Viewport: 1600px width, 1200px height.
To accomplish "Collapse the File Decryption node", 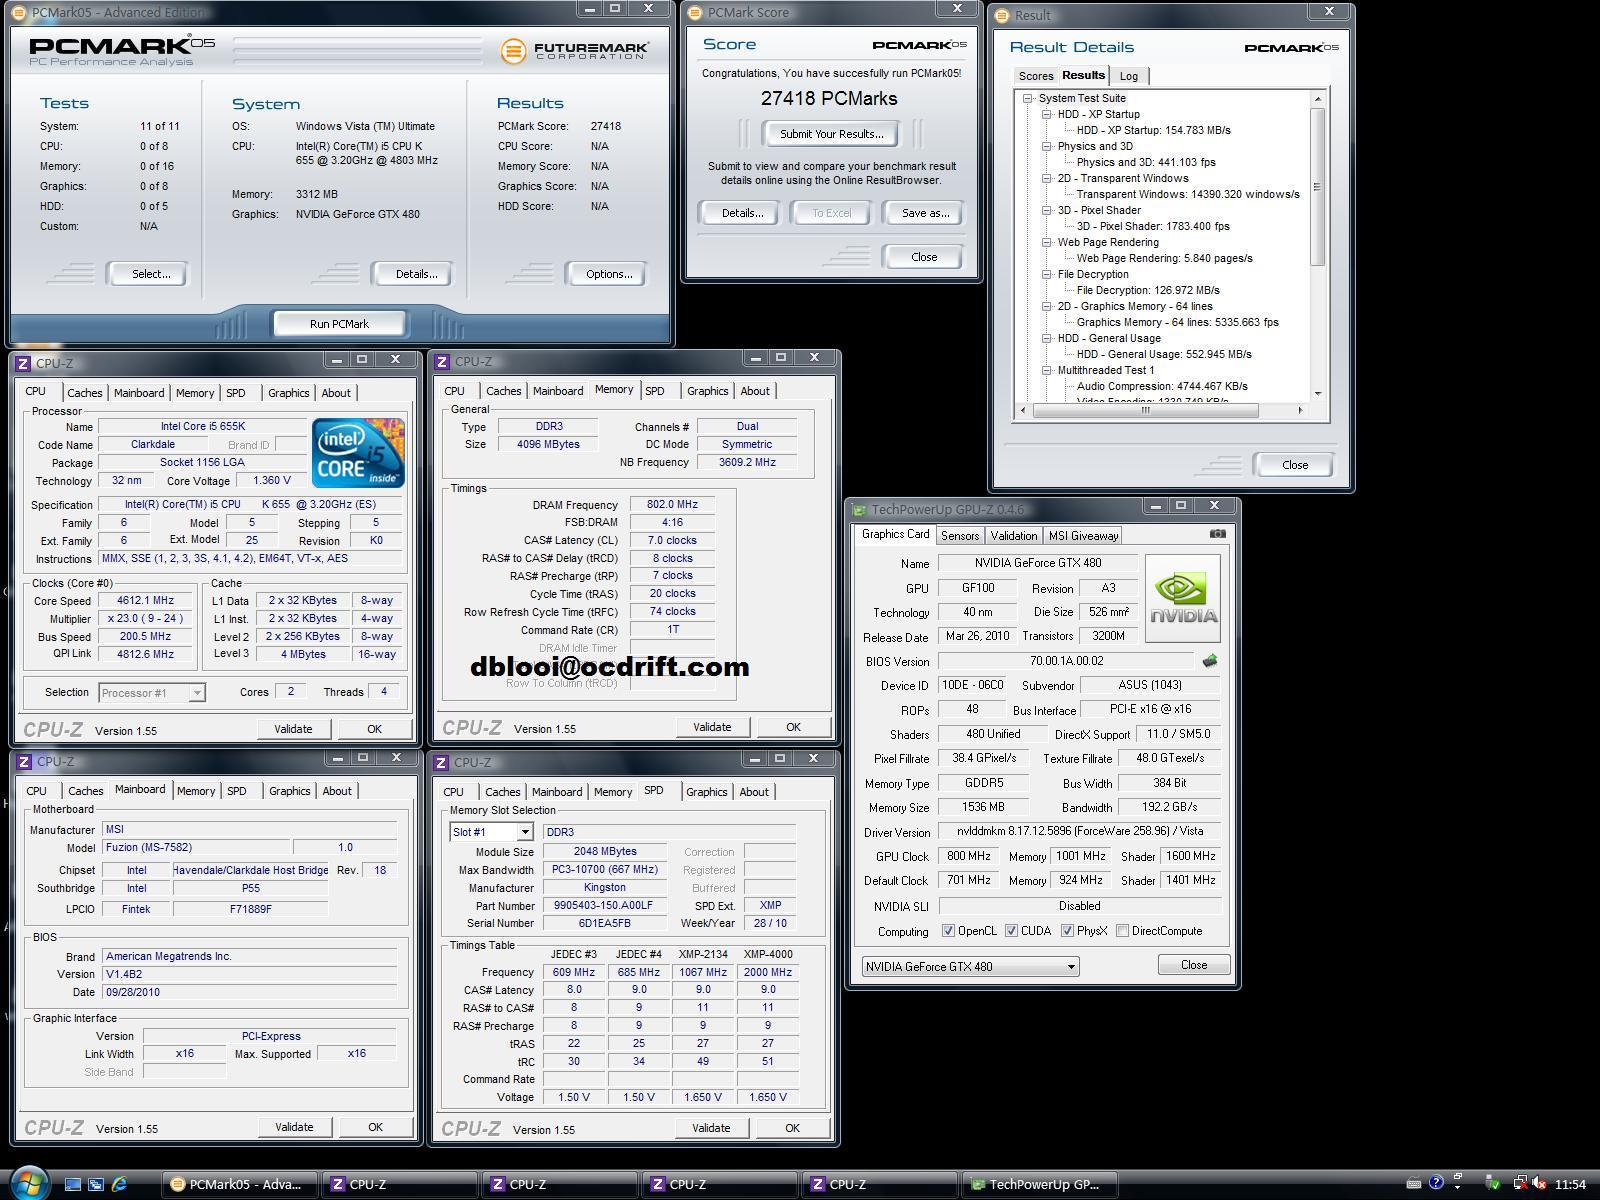I will coord(1047,274).
